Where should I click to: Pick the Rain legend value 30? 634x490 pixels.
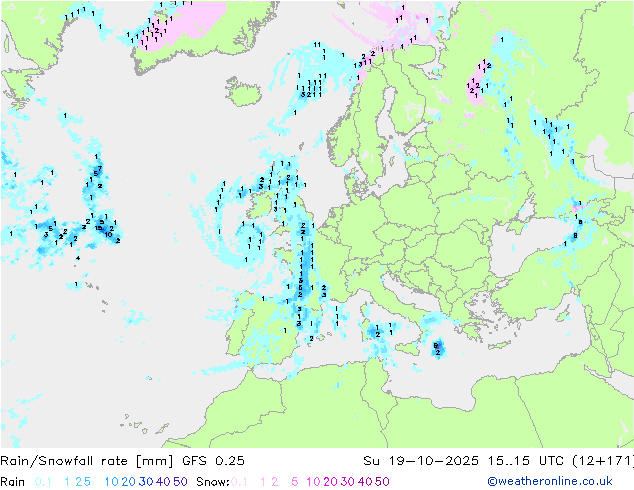tap(146, 482)
